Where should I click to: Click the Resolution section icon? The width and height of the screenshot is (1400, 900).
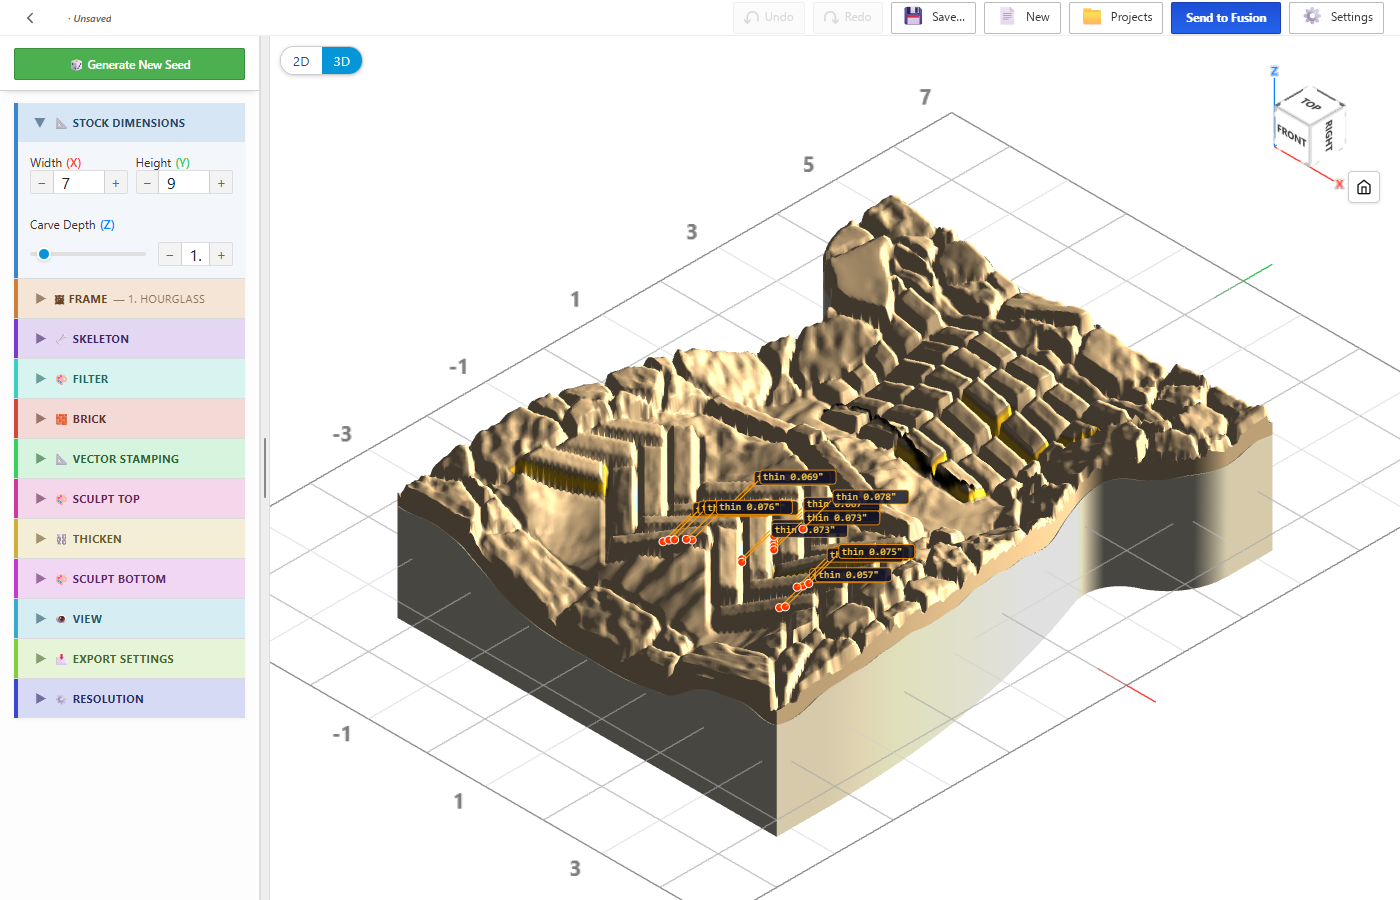(x=61, y=699)
